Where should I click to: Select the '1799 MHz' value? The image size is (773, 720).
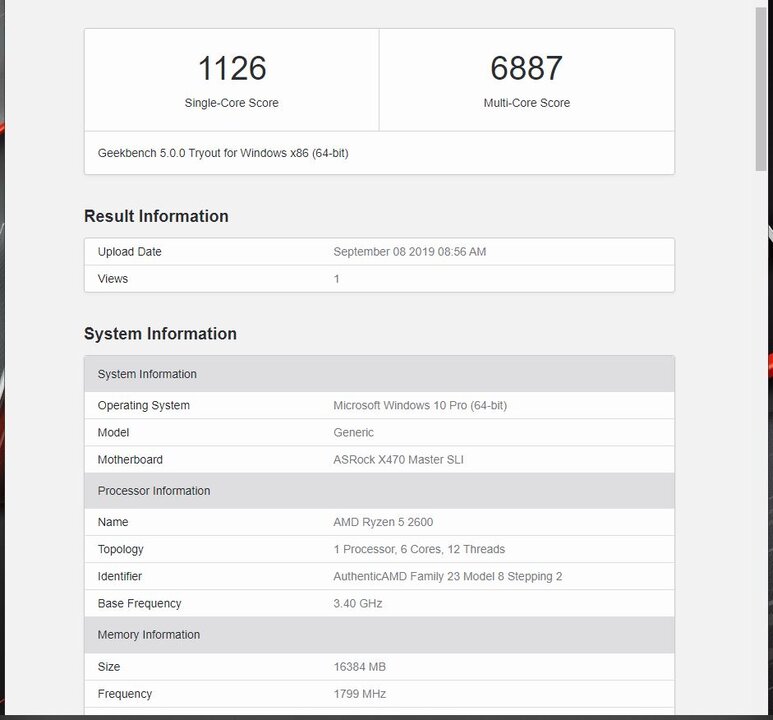click(x=359, y=694)
